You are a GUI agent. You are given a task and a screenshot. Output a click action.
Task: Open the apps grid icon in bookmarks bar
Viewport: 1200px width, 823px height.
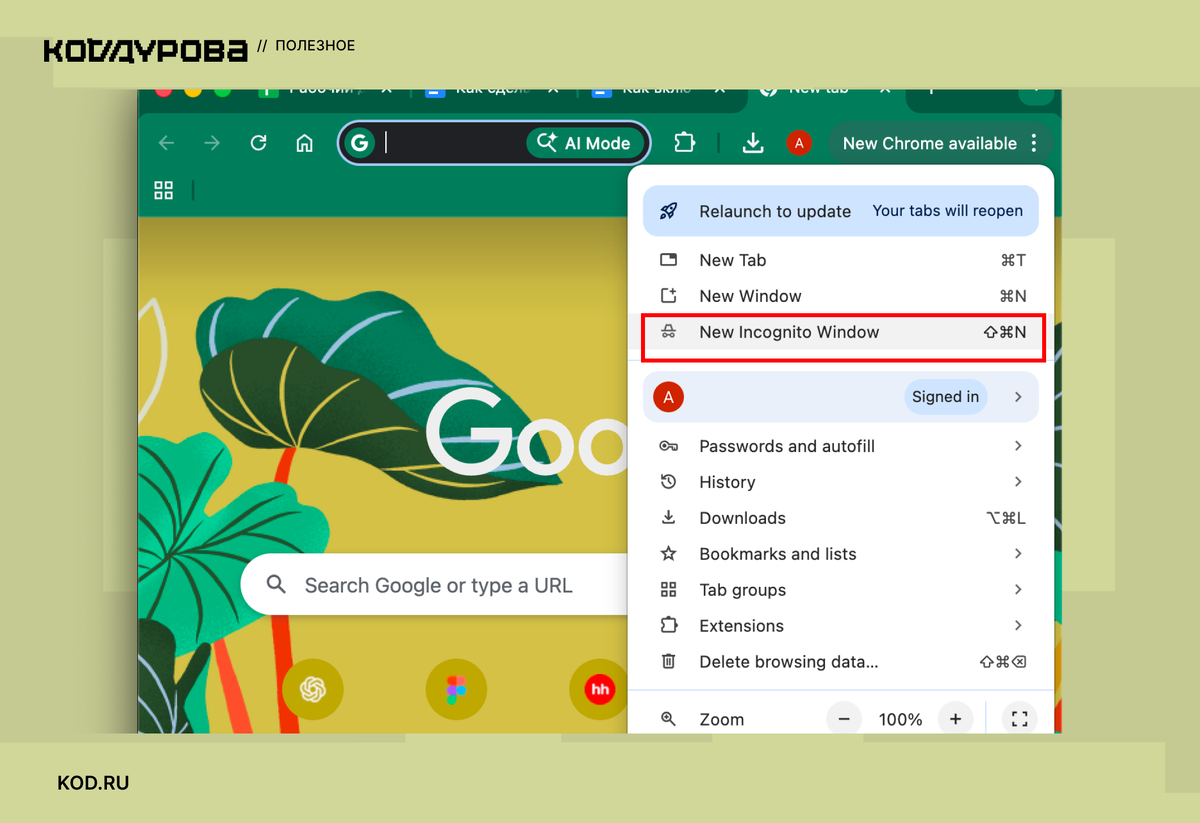[x=164, y=190]
